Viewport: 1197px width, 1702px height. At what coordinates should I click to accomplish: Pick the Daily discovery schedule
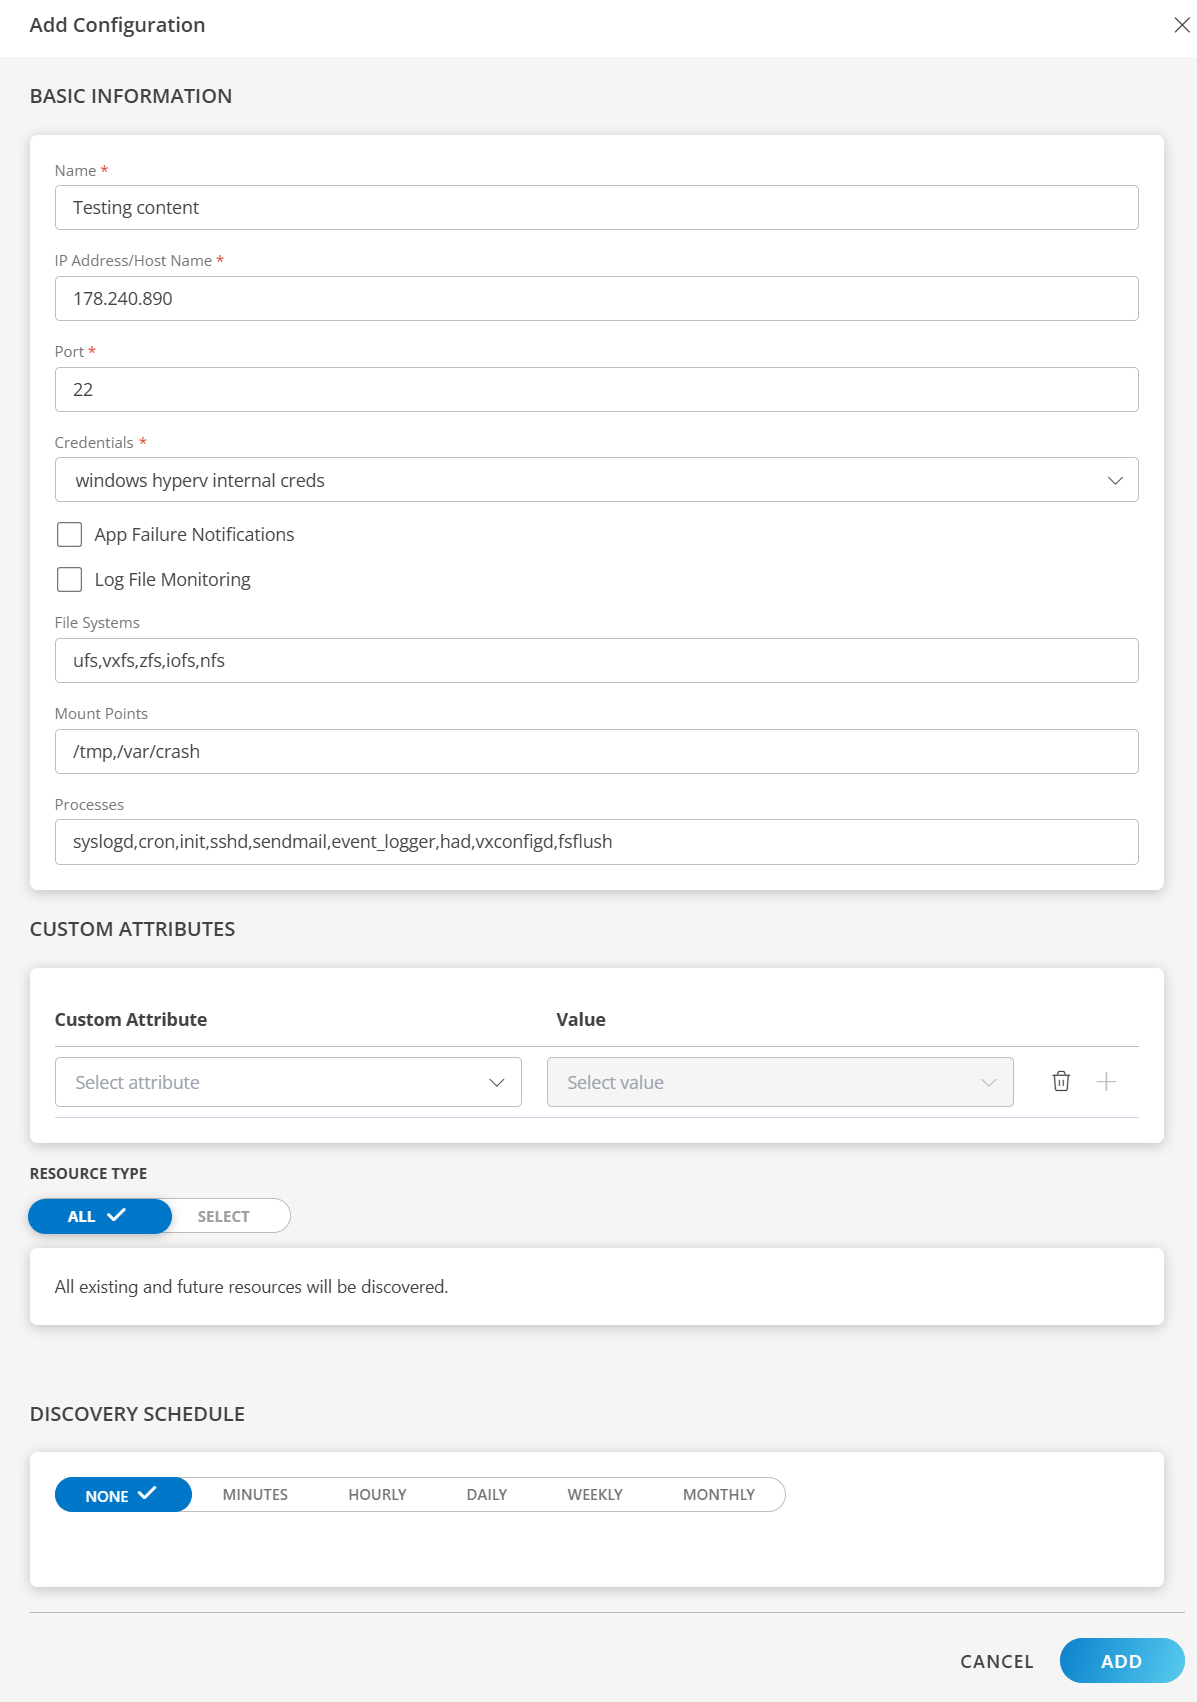pos(487,1494)
